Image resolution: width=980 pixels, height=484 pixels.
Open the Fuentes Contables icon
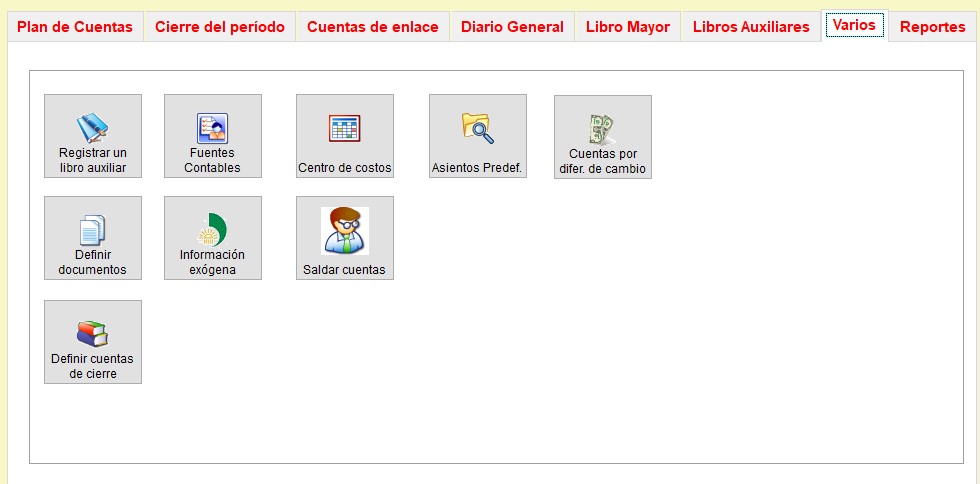click(212, 127)
